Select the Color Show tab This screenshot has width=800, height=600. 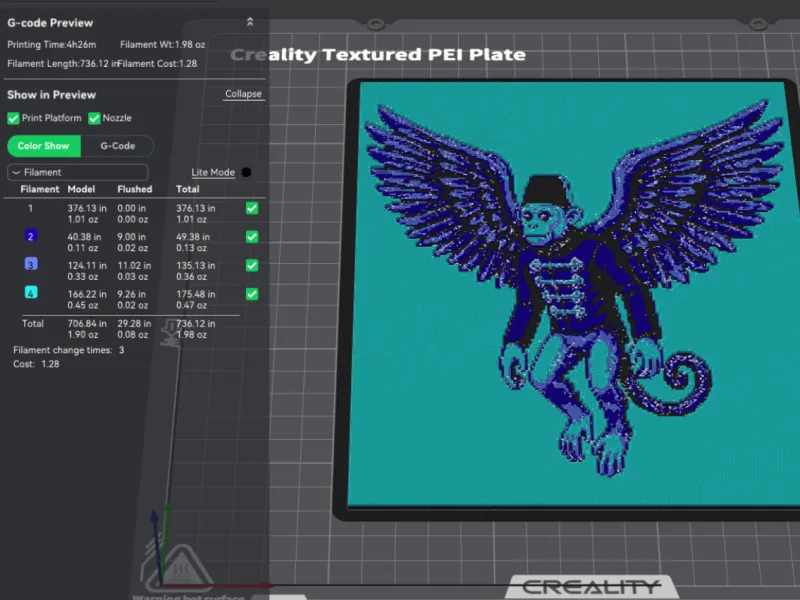(x=44, y=146)
